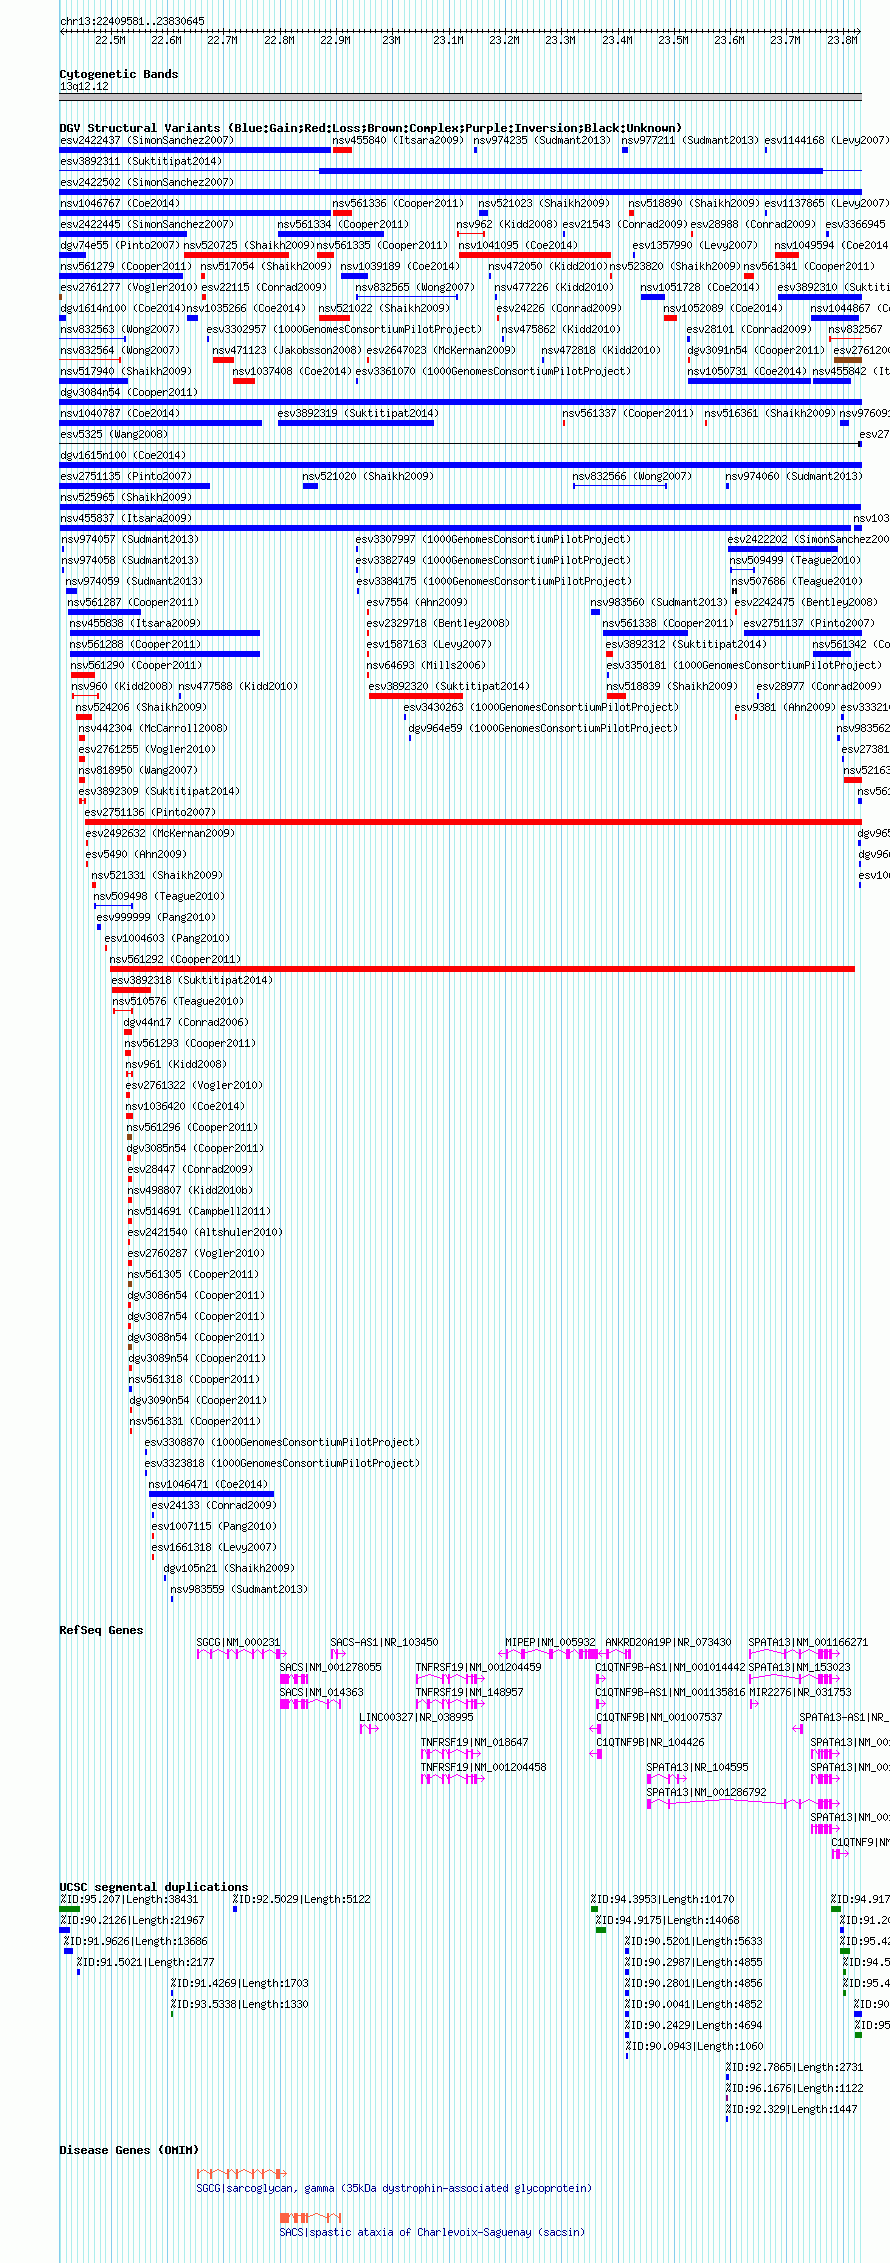The width and height of the screenshot is (890, 2263).
Task: Click variant esv2242475 (Bentley2008)
Action: click(x=806, y=602)
